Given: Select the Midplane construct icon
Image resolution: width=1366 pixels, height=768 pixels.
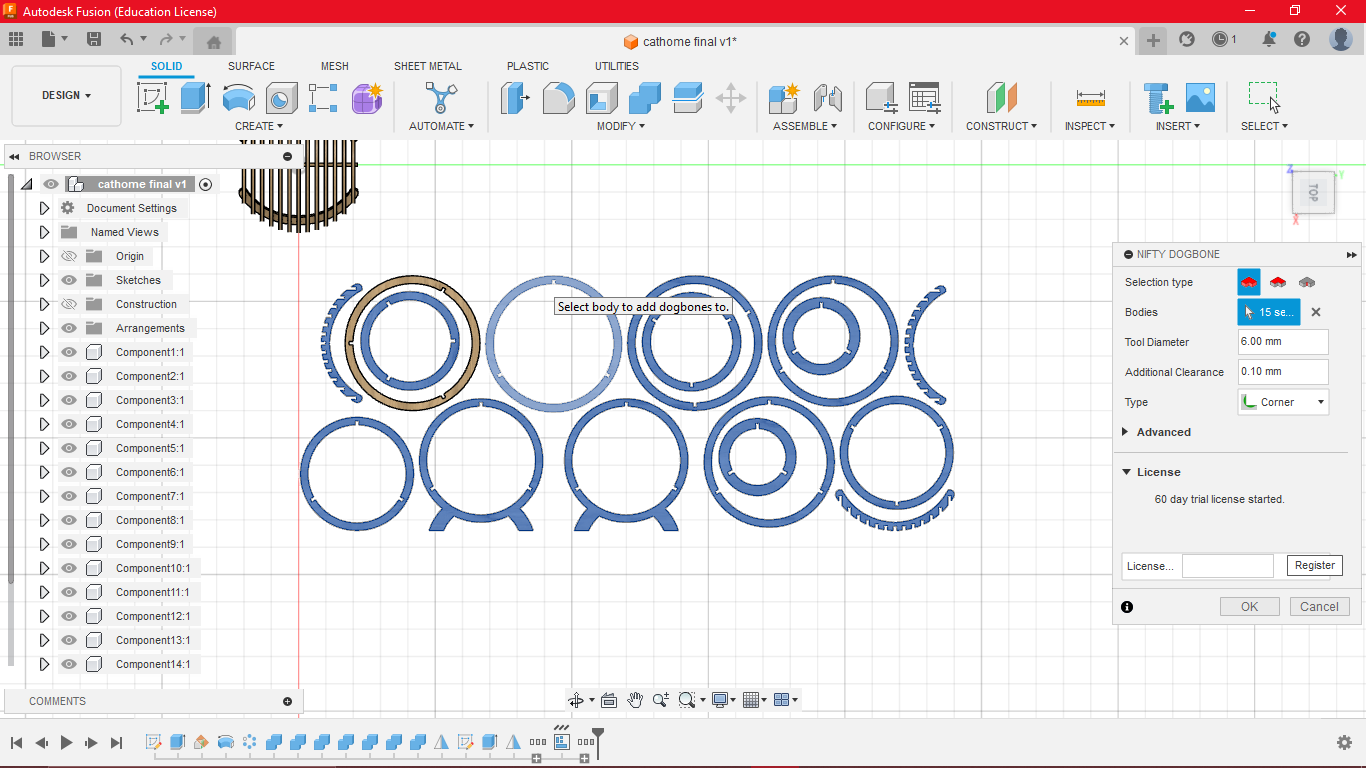Looking at the screenshot, I should [1001, 98].
